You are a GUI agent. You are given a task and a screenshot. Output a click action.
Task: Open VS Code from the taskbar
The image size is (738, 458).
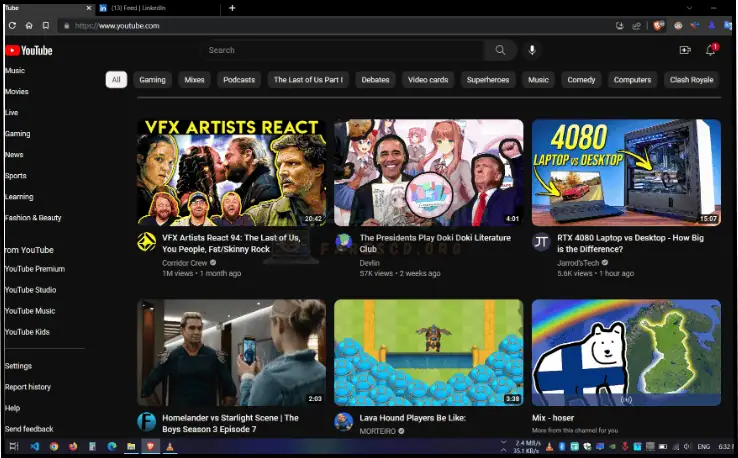click(x=34, y=446)
